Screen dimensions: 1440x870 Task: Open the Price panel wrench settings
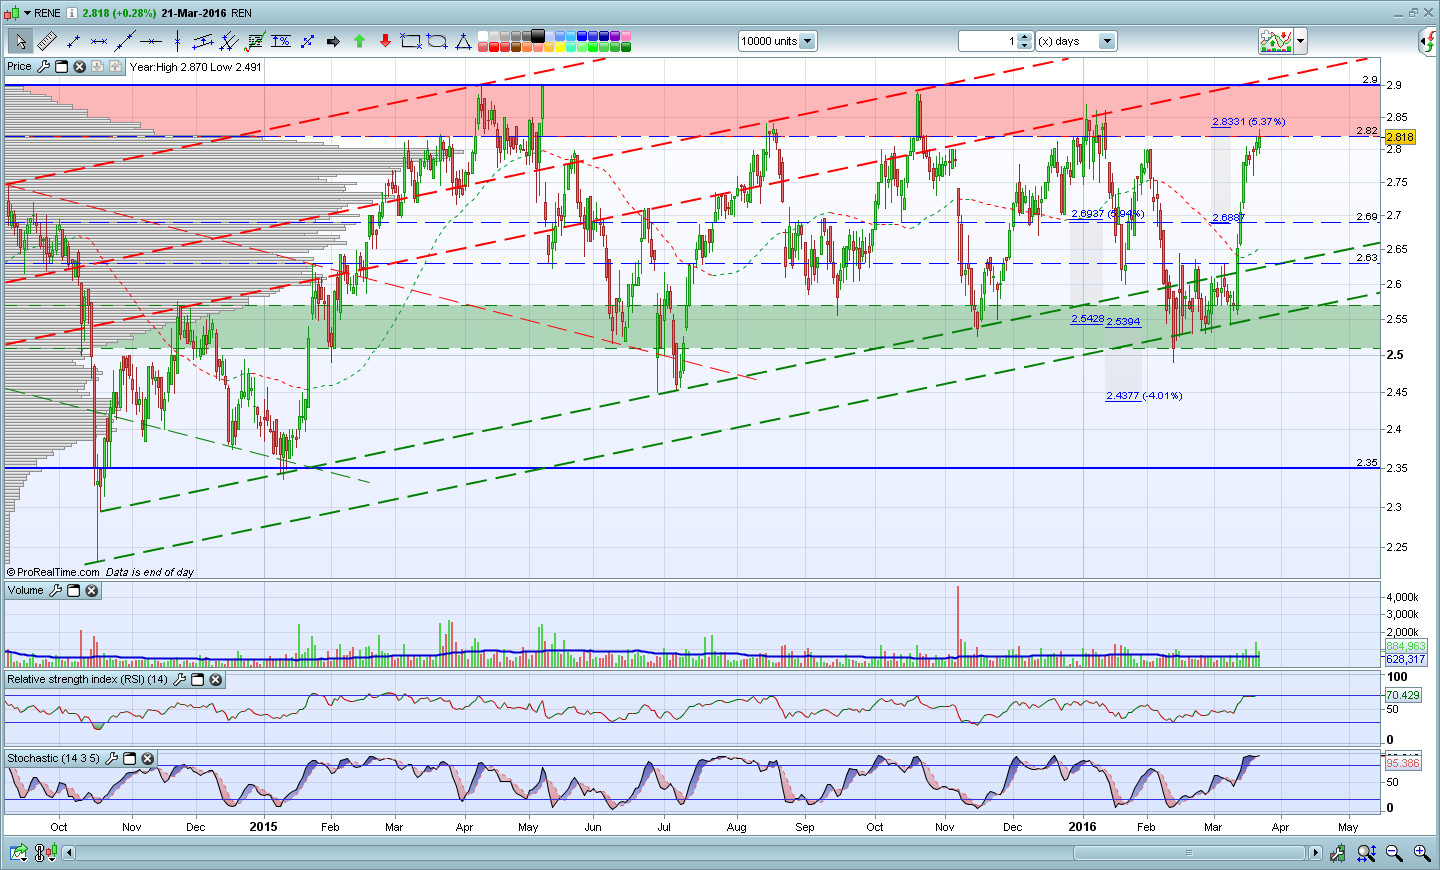tap(43, 66)
